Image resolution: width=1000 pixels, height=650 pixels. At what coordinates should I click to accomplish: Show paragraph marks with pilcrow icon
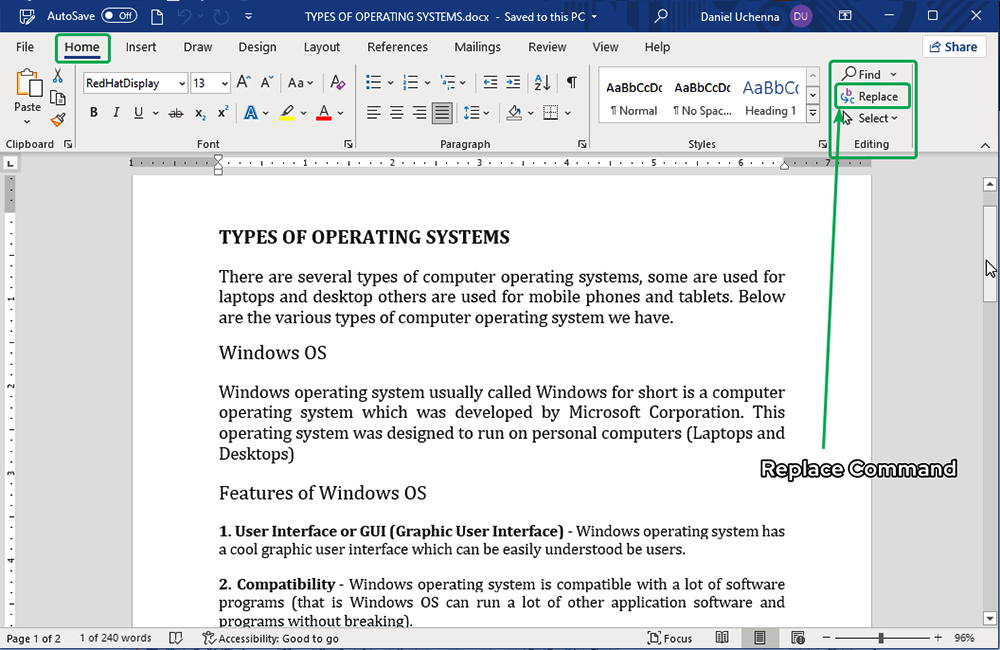(x=571, y=83)
